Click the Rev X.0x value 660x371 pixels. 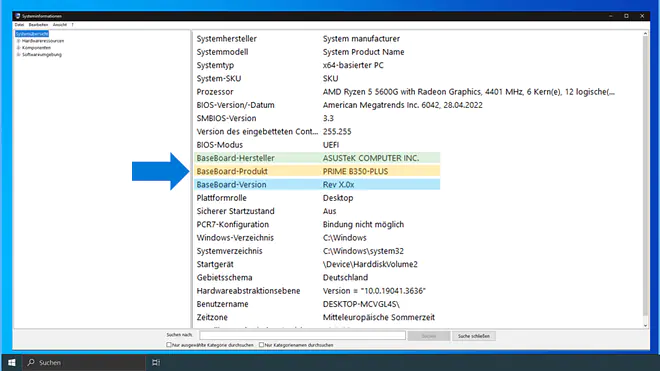tap(338, 185)
